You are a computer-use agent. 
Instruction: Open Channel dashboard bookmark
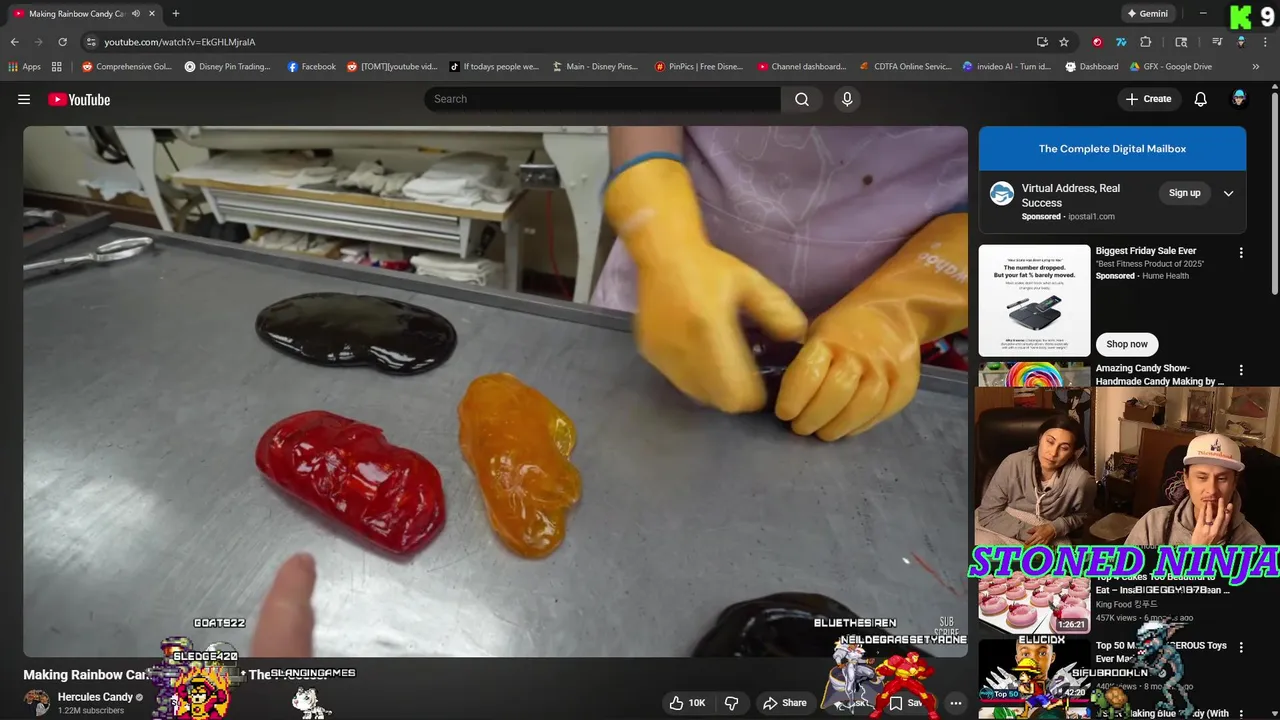pos(802,67)
